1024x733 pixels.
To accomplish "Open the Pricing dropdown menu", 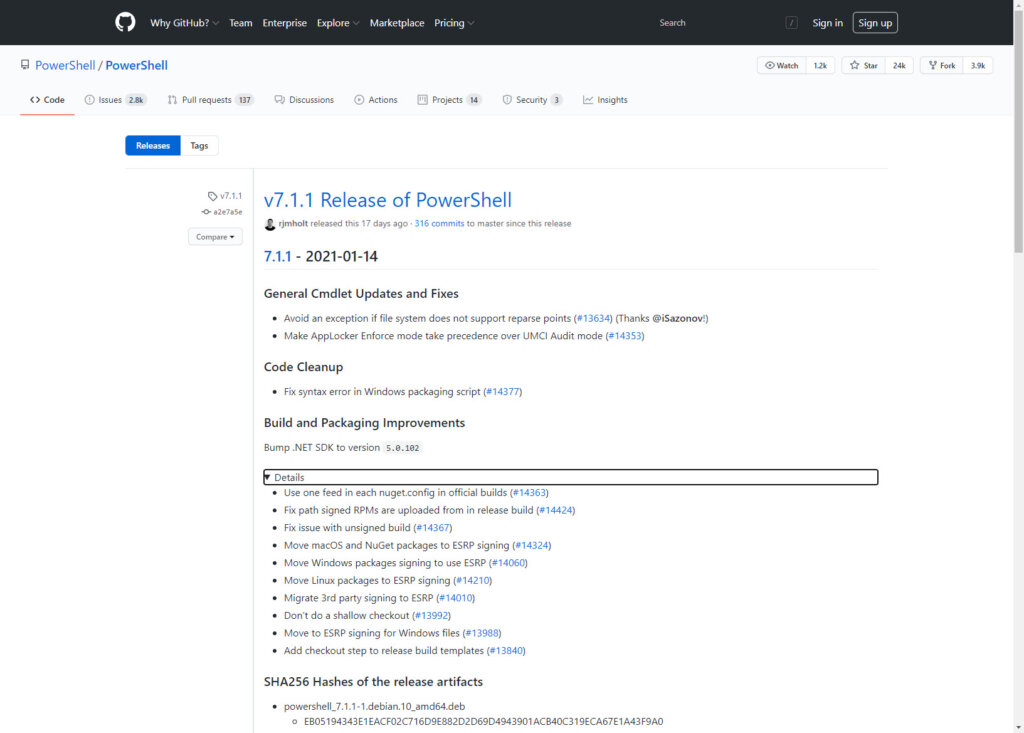I will click(454, 23).
